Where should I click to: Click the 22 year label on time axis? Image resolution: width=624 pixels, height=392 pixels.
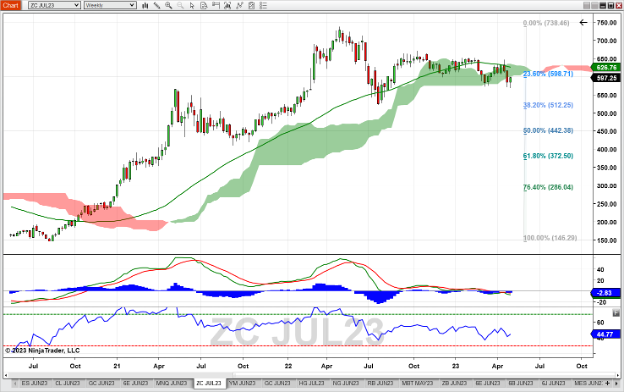click(x=289, y=366)
